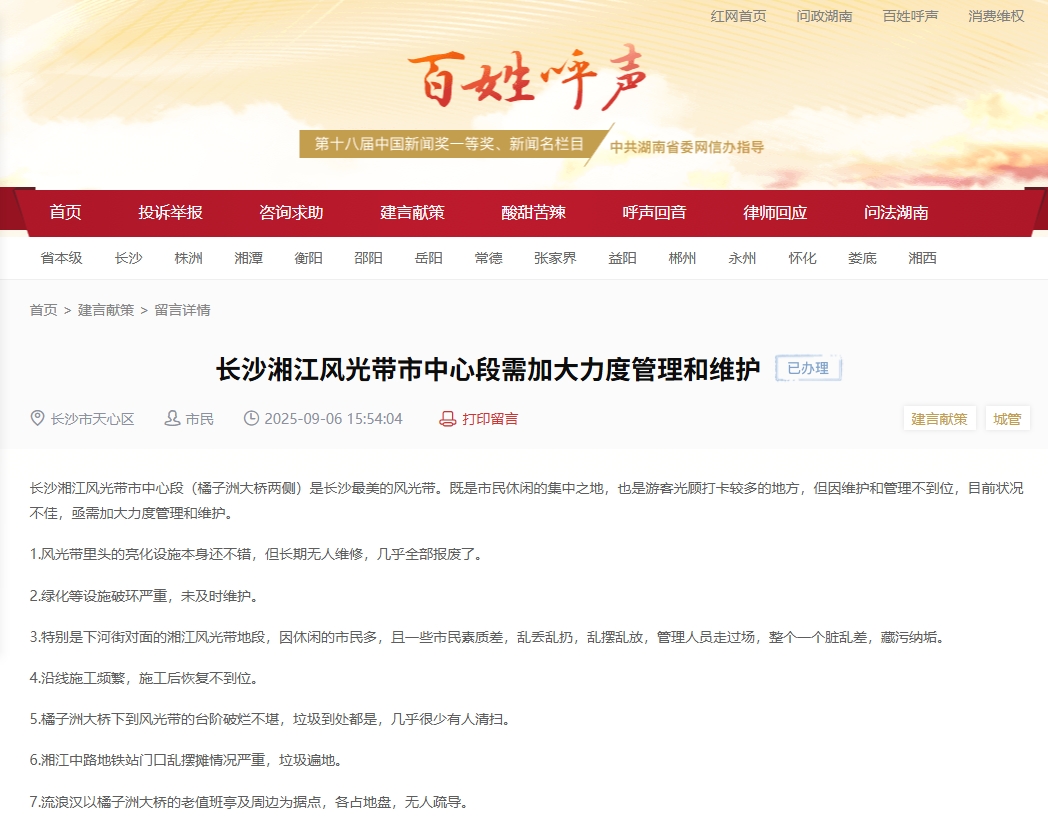Click the clock icon beside the timestamp
Image resolution: width=1048 pixels, height=821 pixels.
click(251, 419)
